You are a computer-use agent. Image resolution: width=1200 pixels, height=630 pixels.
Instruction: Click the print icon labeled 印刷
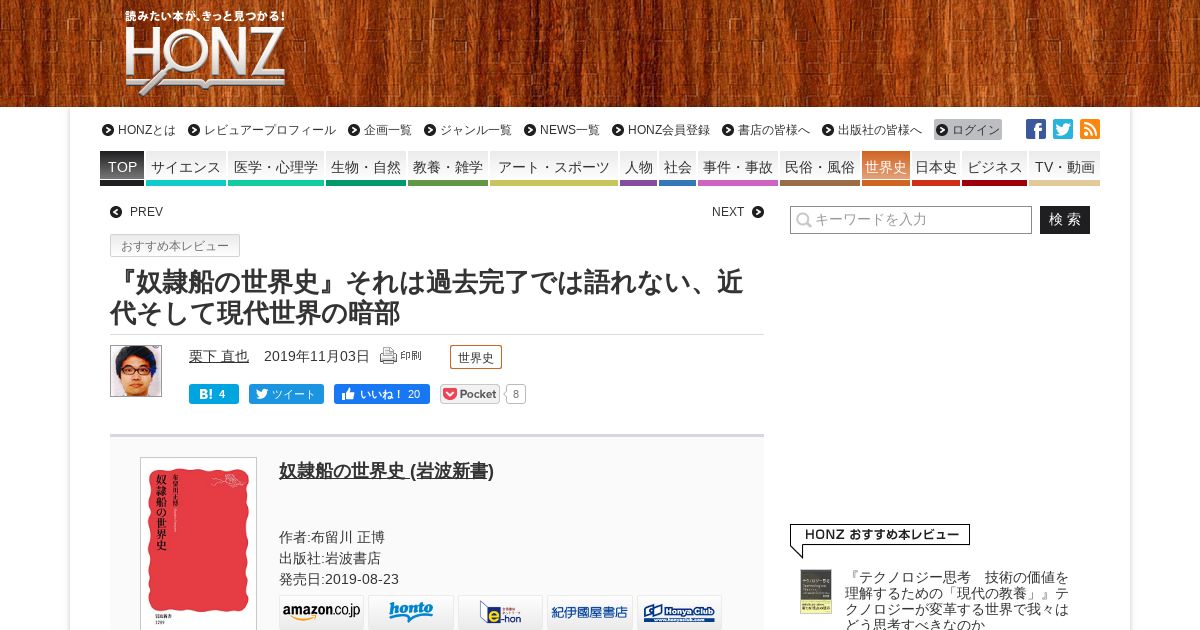tap(401, 356)
